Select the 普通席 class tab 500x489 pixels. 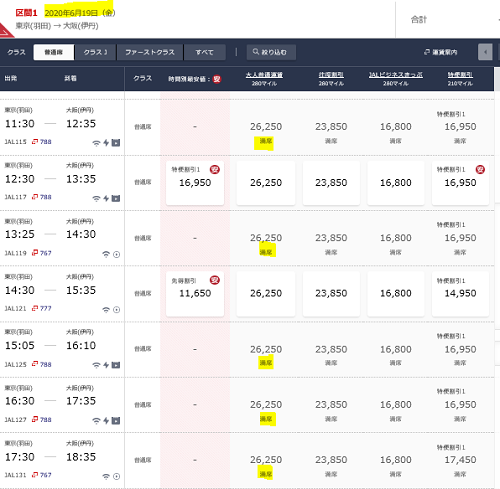(x=54, y=52)
